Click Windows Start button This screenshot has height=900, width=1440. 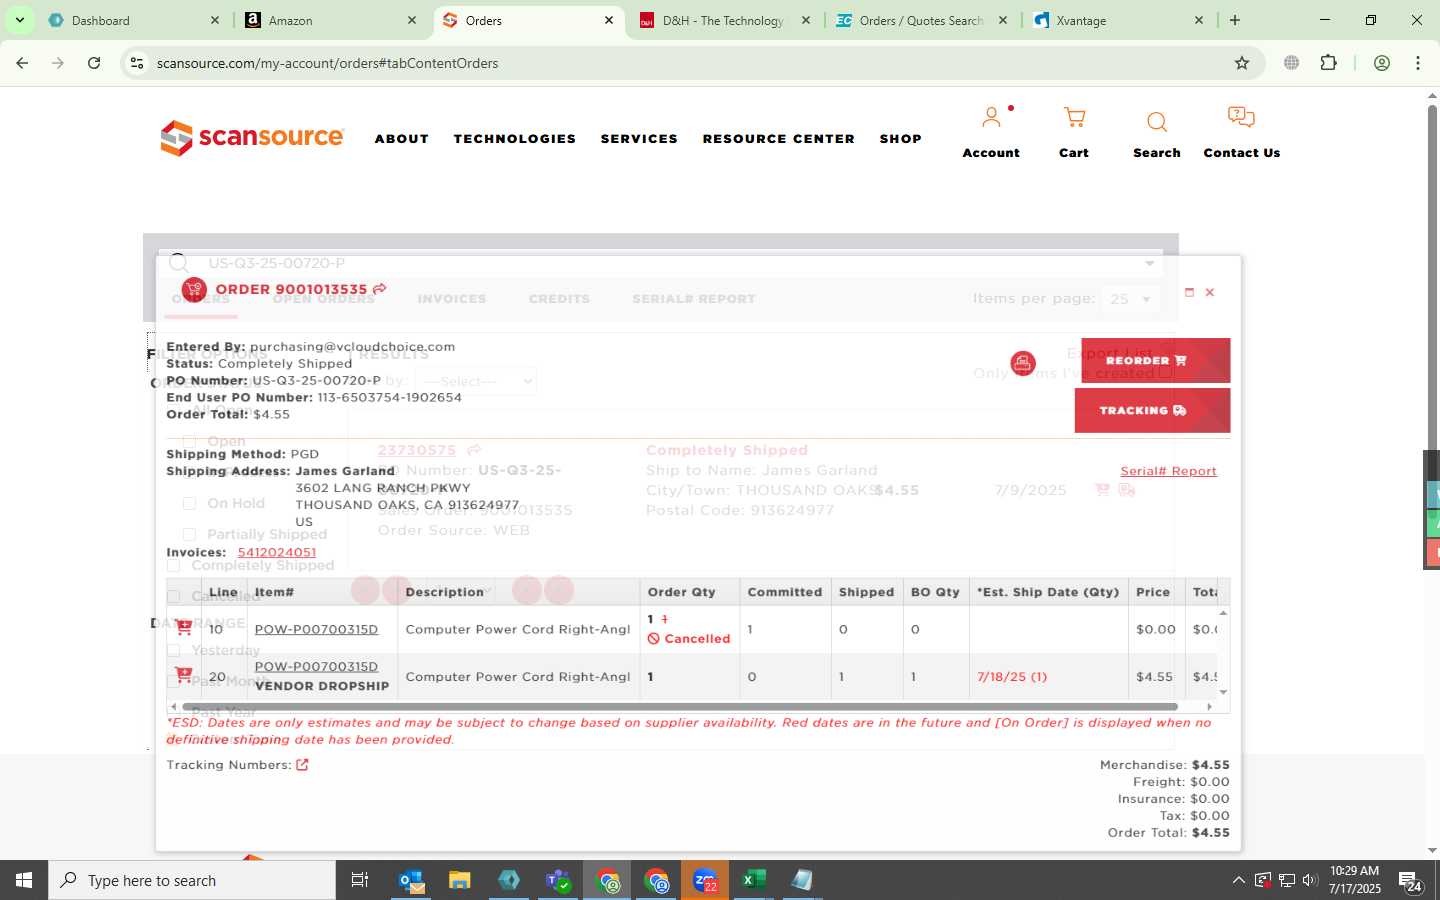pos(24,880)
